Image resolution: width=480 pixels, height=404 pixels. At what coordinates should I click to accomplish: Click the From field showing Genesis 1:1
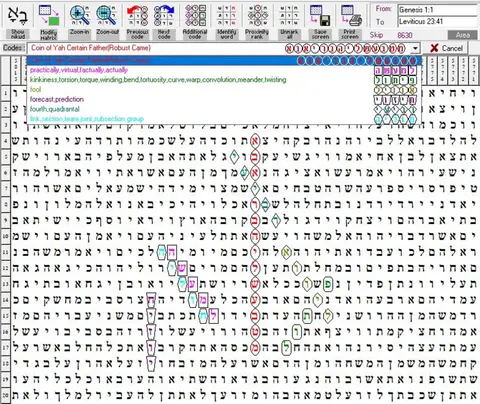tap(438, 10)
